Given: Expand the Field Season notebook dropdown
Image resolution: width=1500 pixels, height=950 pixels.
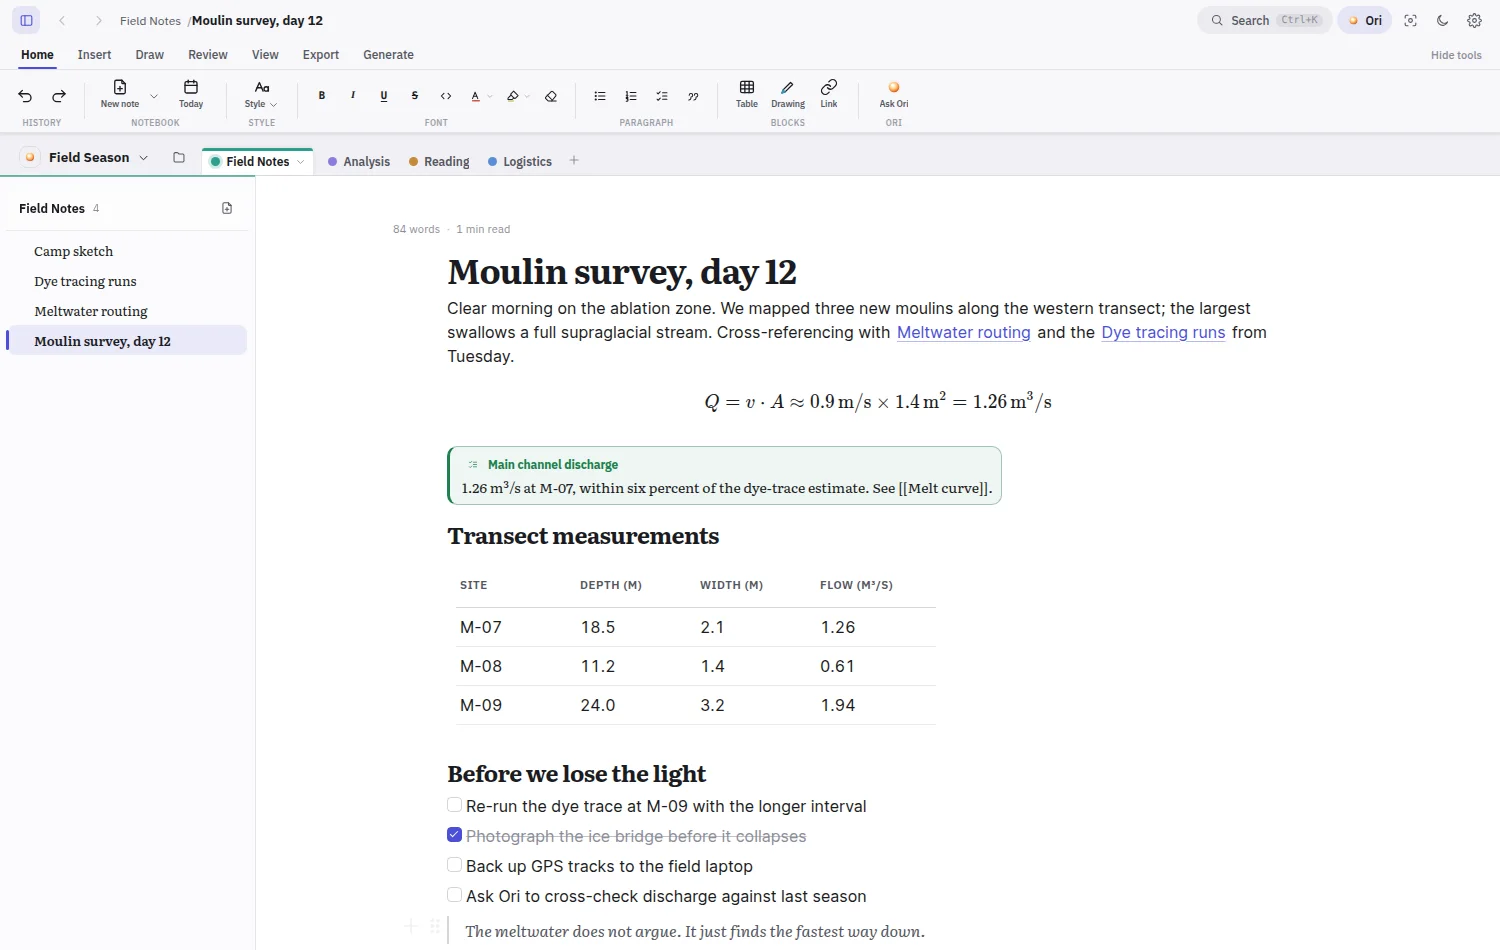Looking at the screenshot, I should click(144, 158).
